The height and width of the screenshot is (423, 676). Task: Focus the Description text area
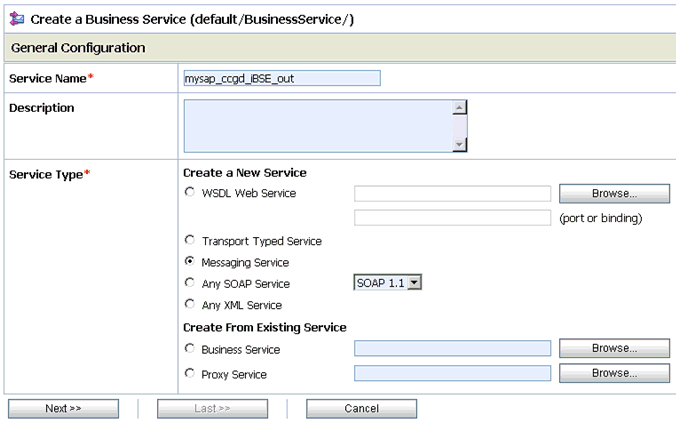pos(318,125)
